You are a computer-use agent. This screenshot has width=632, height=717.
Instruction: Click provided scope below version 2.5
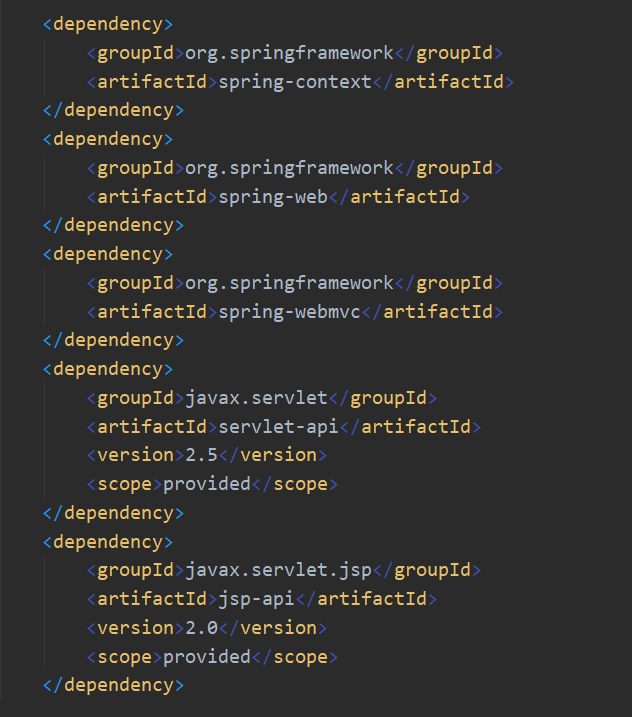(207, 484)
